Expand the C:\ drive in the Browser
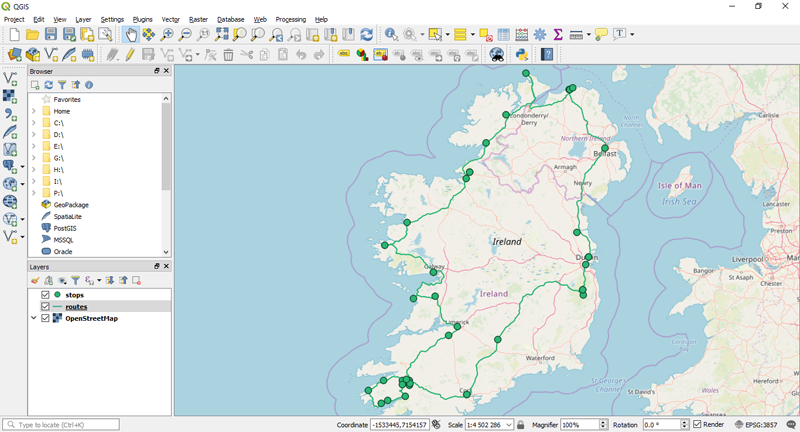Image resolution: width=800 pixels, height=432 pixels. point(34,123)
